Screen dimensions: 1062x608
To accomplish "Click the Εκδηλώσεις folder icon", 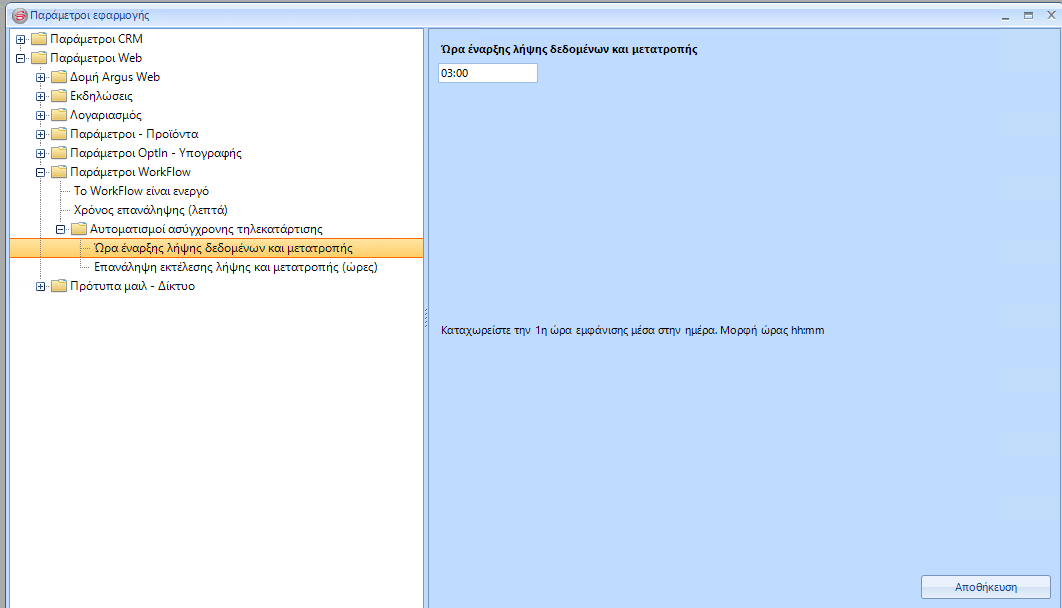I will (x=59, y=96).
